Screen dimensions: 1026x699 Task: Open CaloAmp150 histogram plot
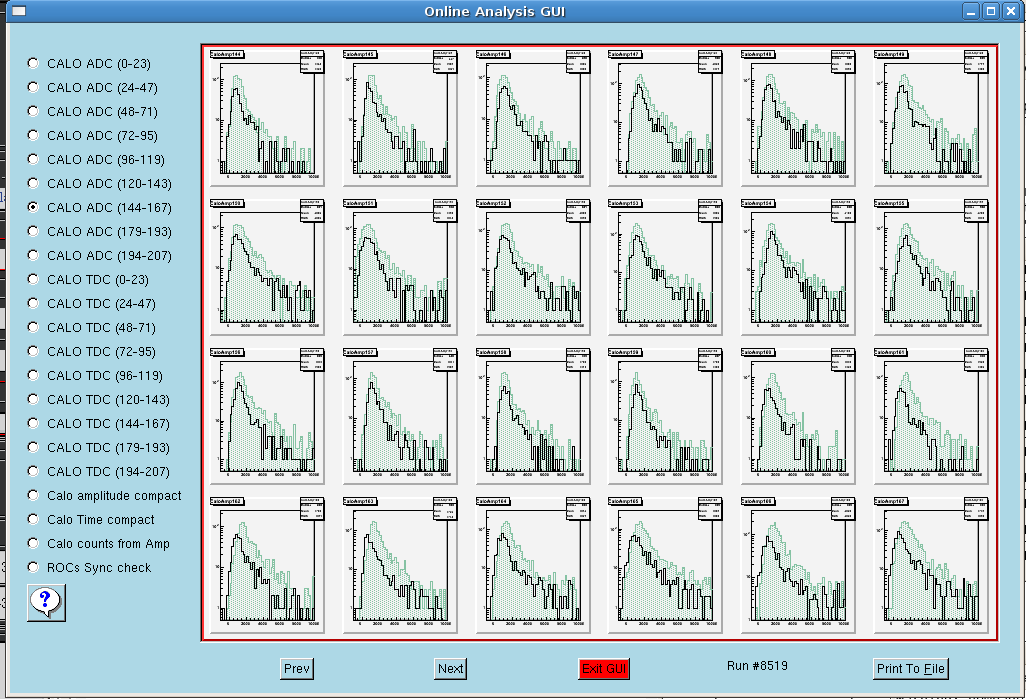click(267, 267)
